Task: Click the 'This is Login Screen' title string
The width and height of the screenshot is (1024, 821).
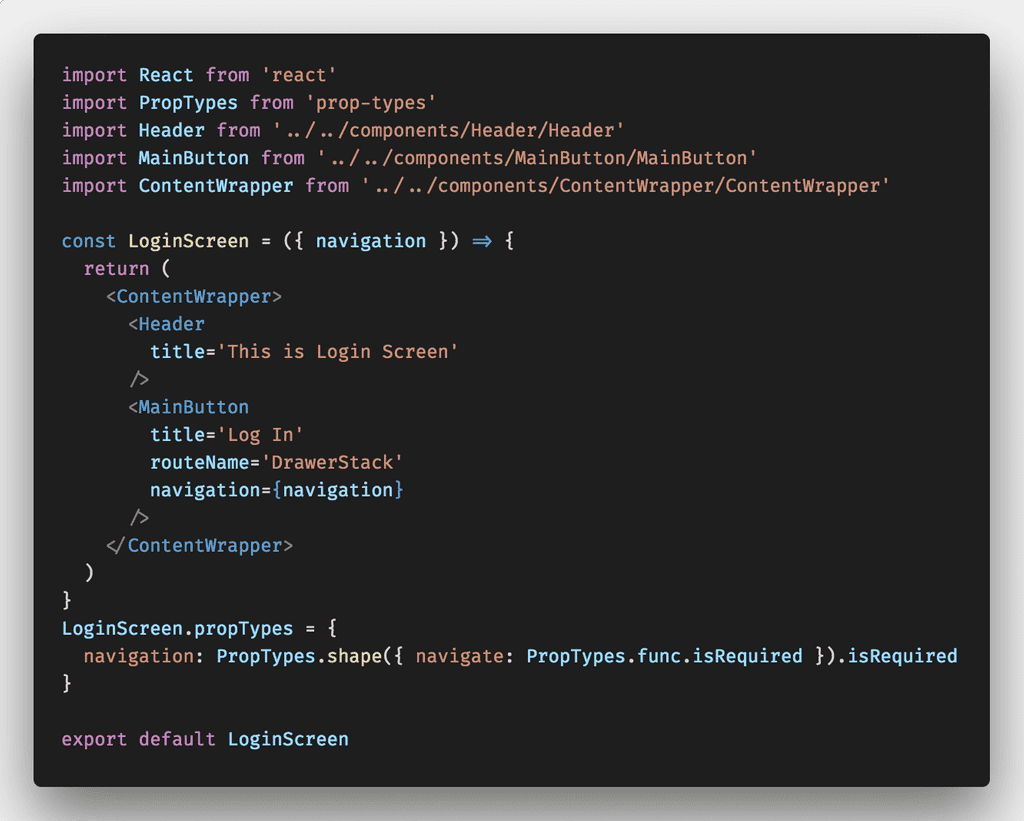Action: pyautogui.click(x=338, y=352)
